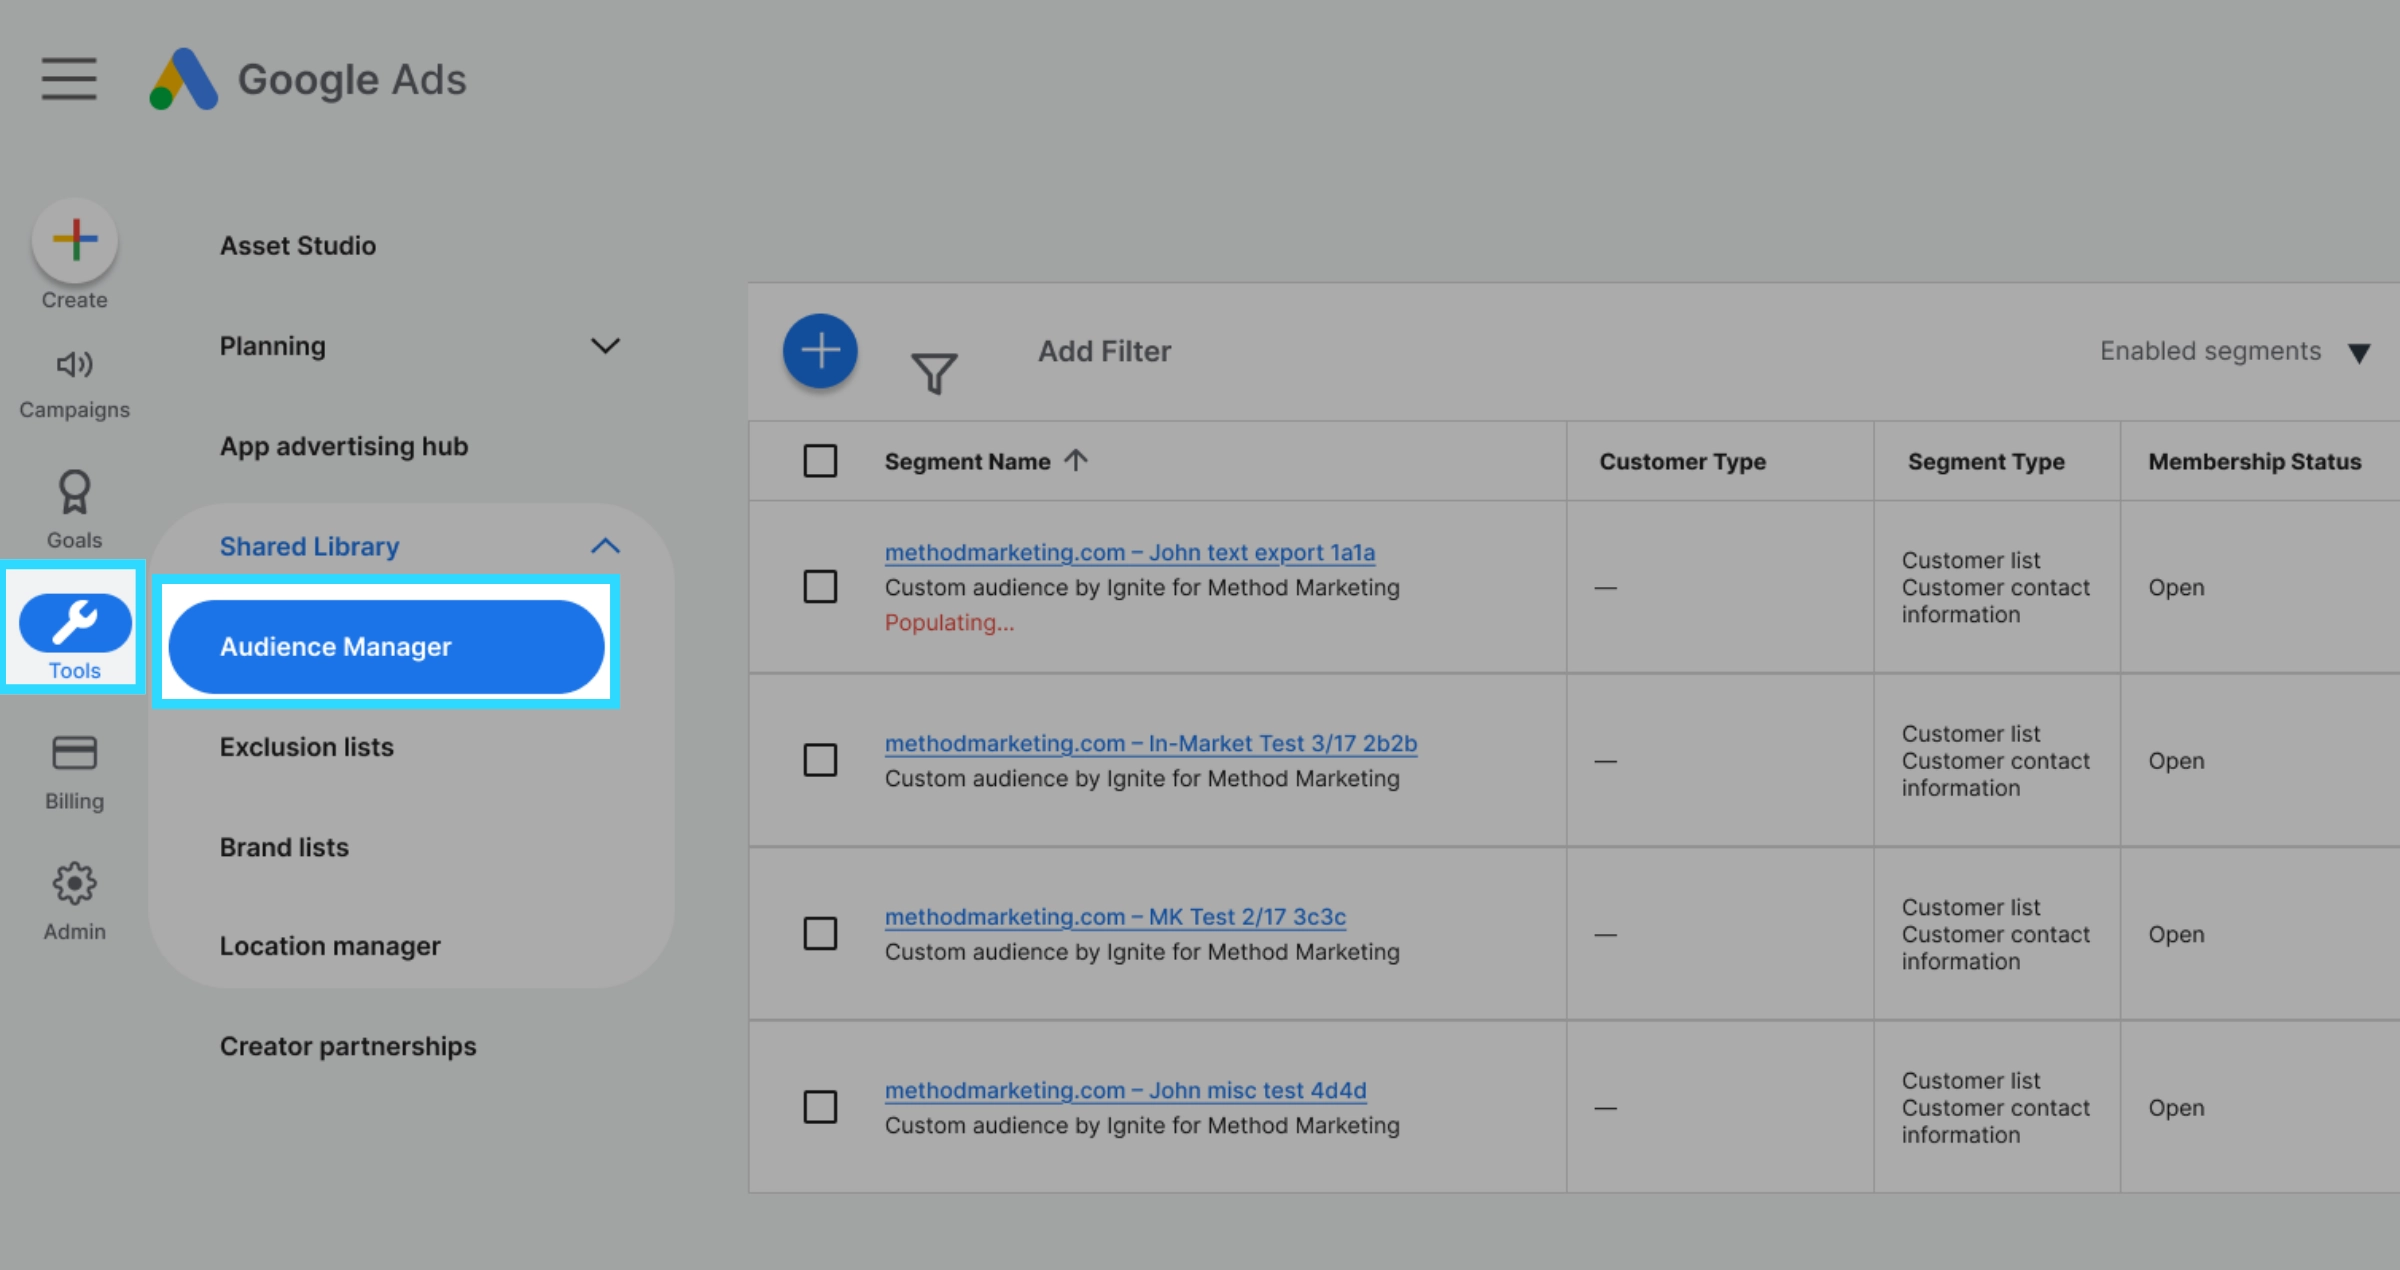Check the John text export 1a1a row

(820, 587)
